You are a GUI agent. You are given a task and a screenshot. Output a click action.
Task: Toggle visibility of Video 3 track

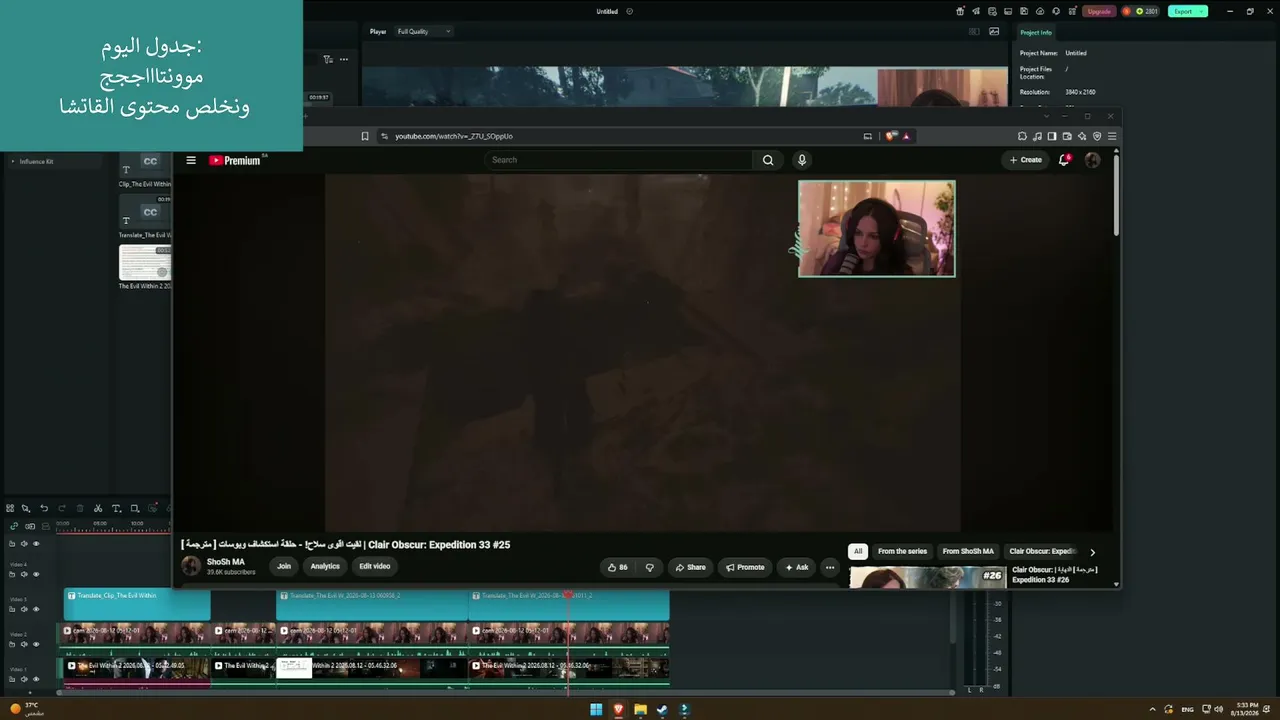[36, 609]
